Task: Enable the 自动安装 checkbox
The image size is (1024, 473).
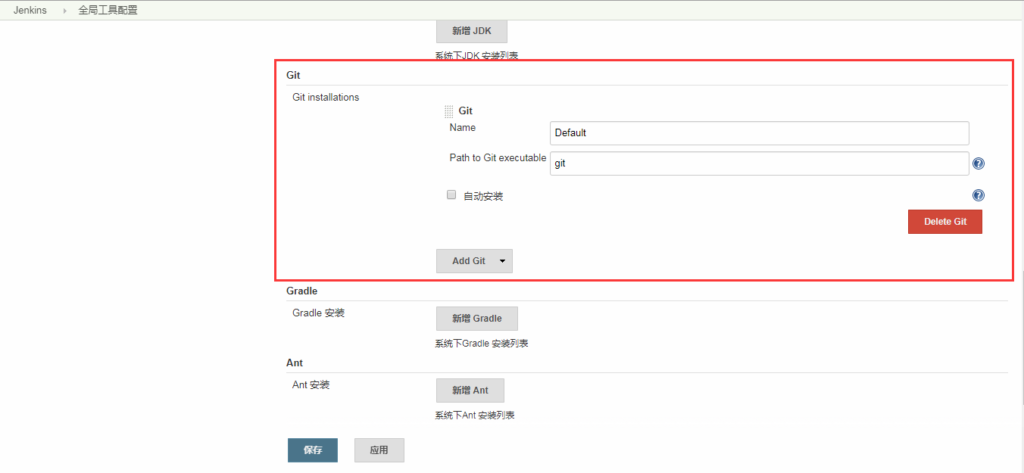Action: click(x=452, y=195)
